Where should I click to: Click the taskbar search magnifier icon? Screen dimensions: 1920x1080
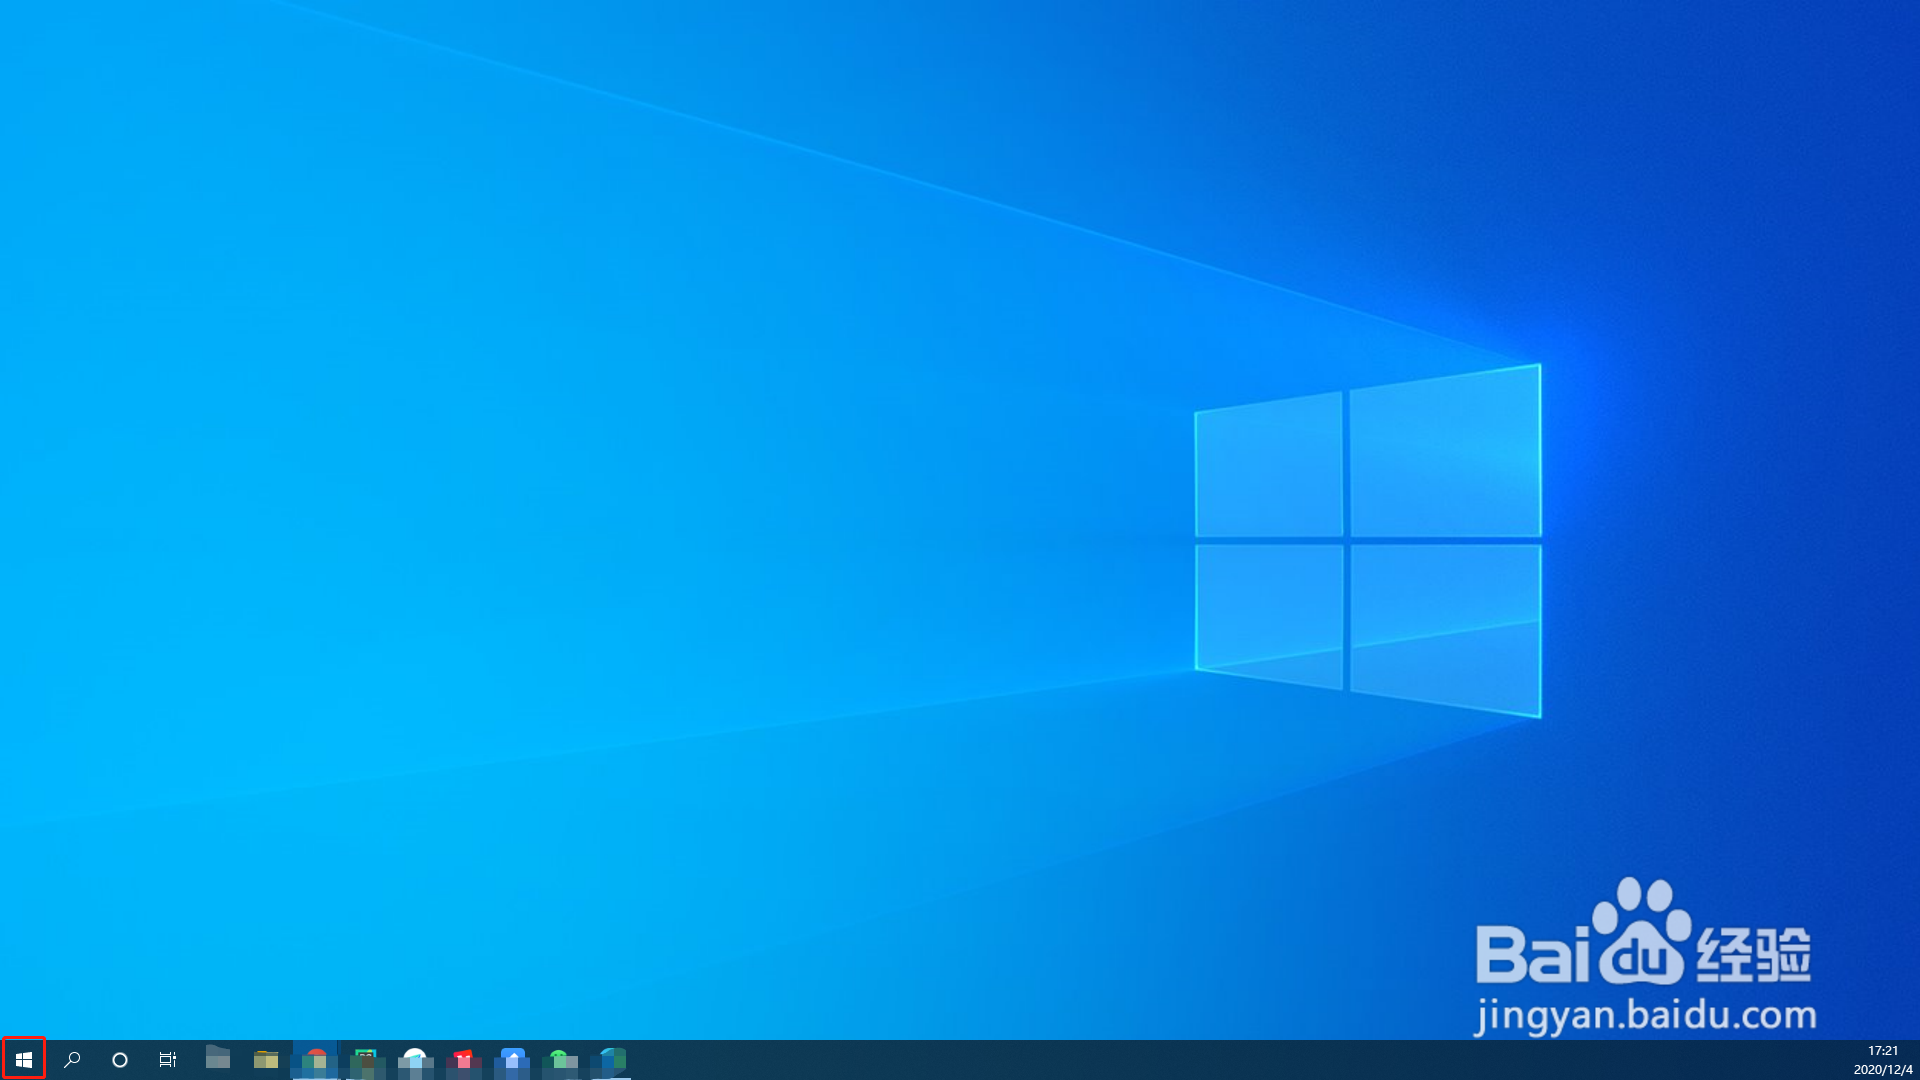[x=72, y=1059]
